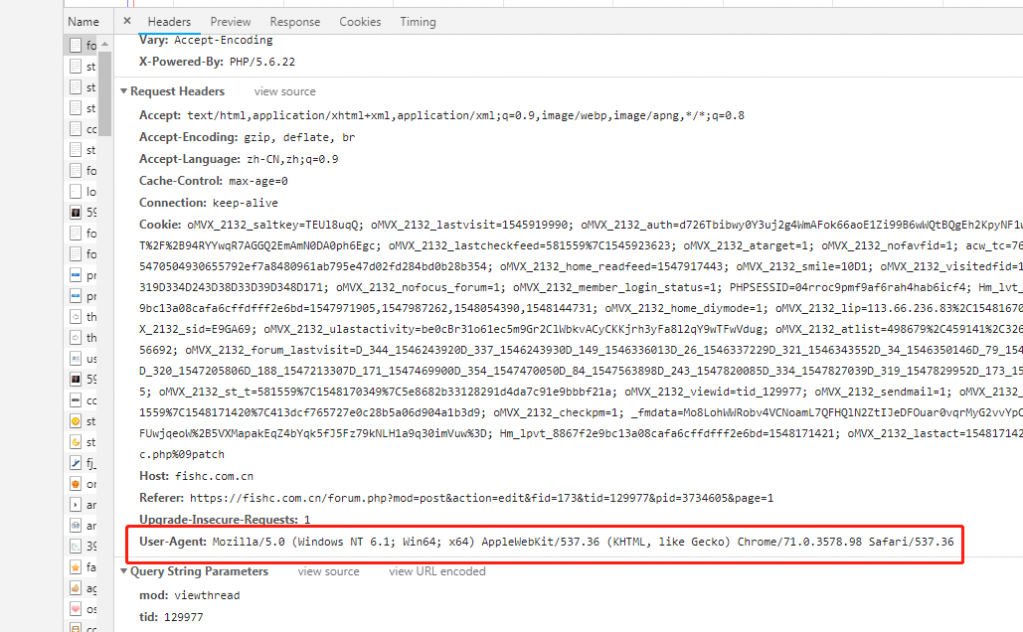Close the request details panel
1023x632 pixels.
(127, 21)
